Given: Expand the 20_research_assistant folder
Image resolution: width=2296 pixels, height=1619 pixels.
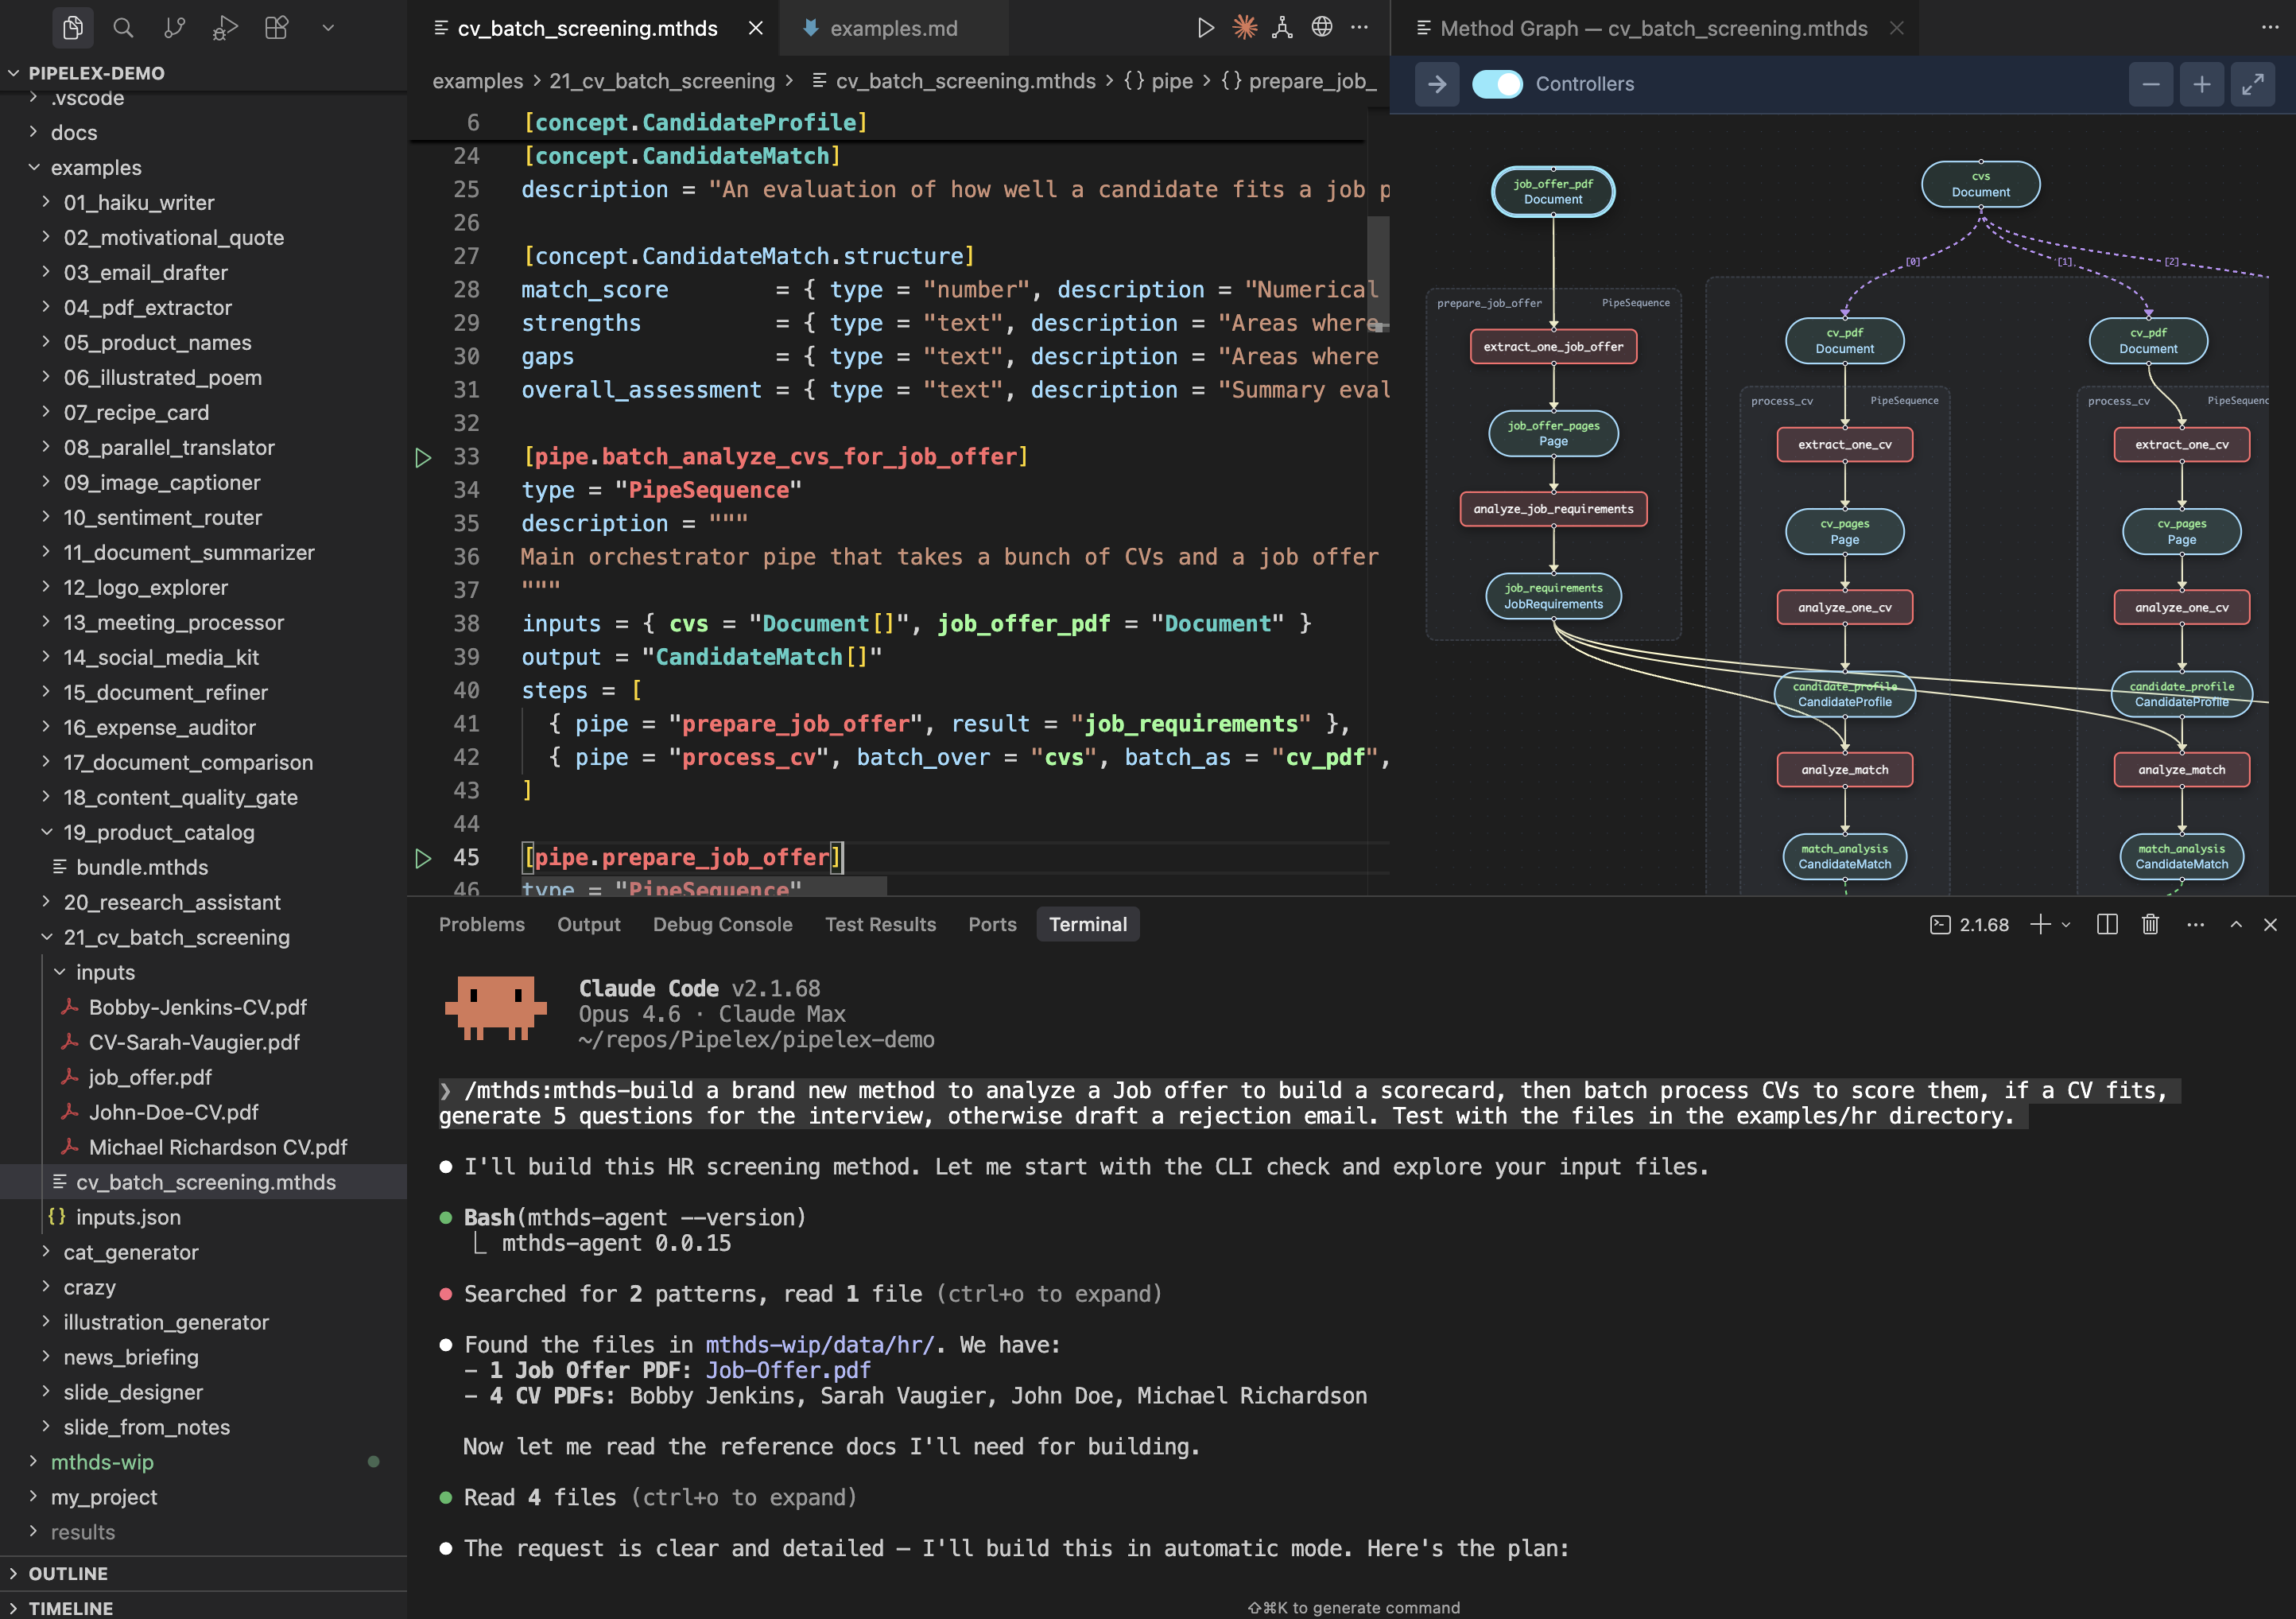Looking at the screenshot, I should coord(172,902).
